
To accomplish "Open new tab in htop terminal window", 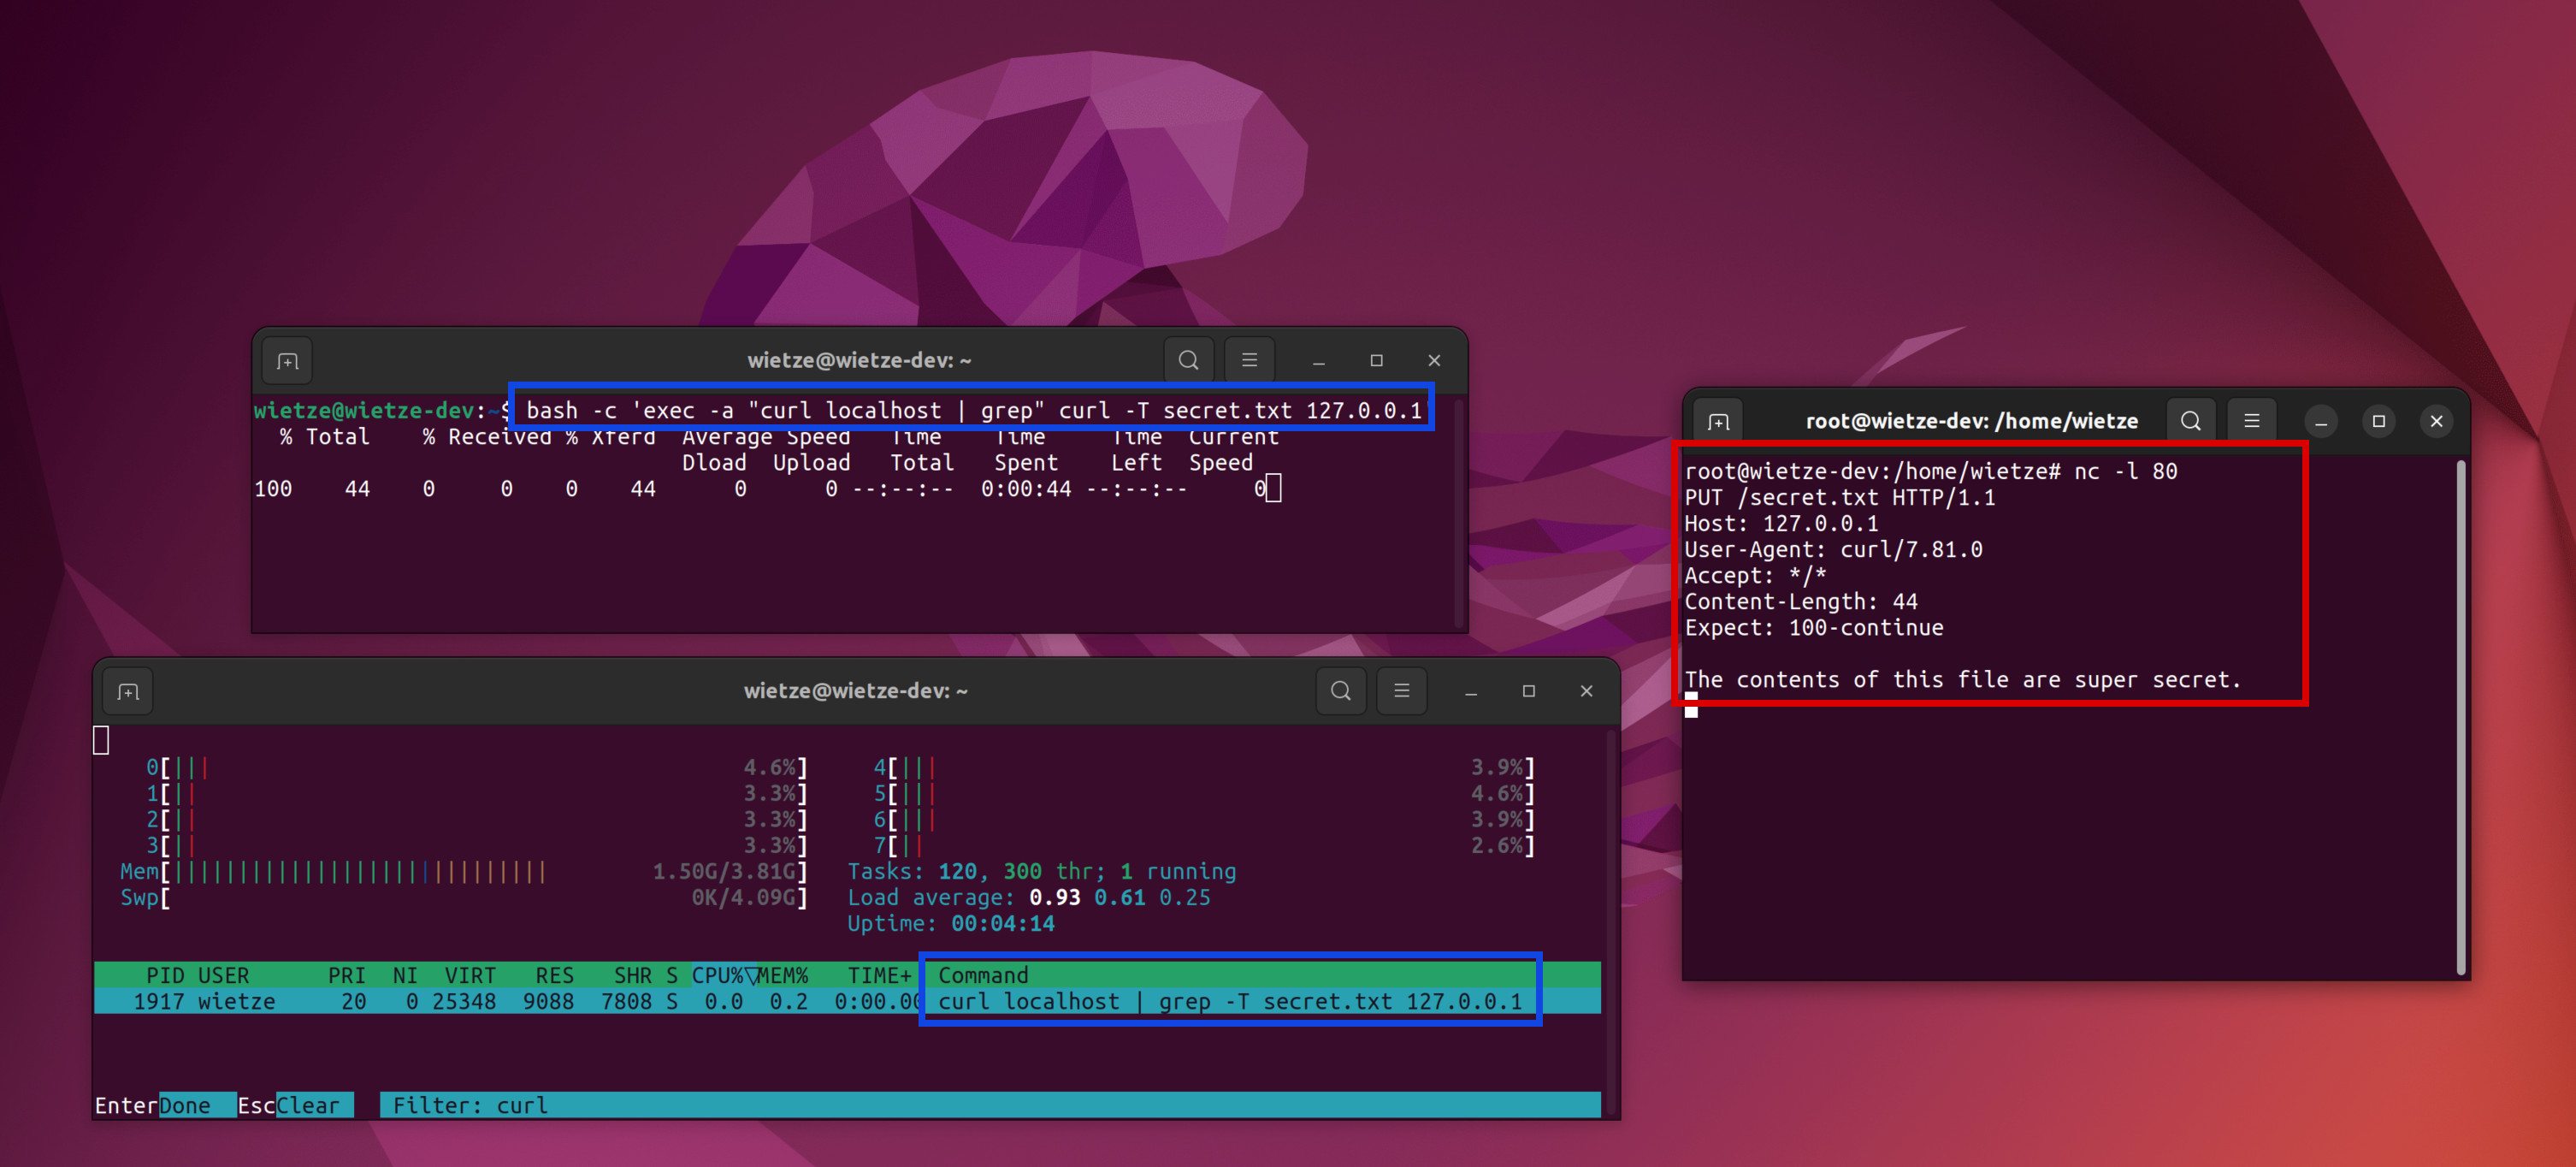I will pos(128,691).
